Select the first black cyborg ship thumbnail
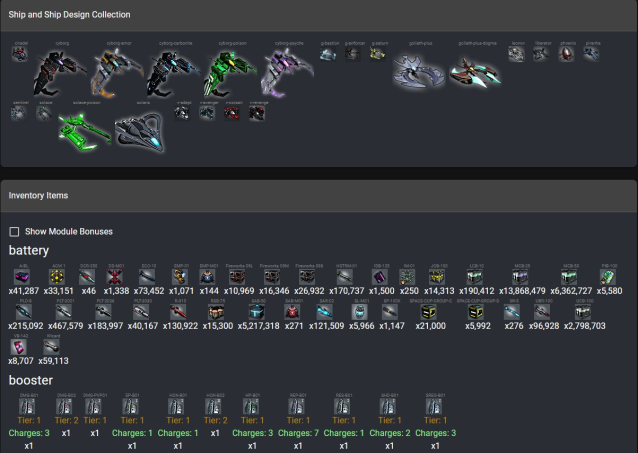 [x=61, y=69]
